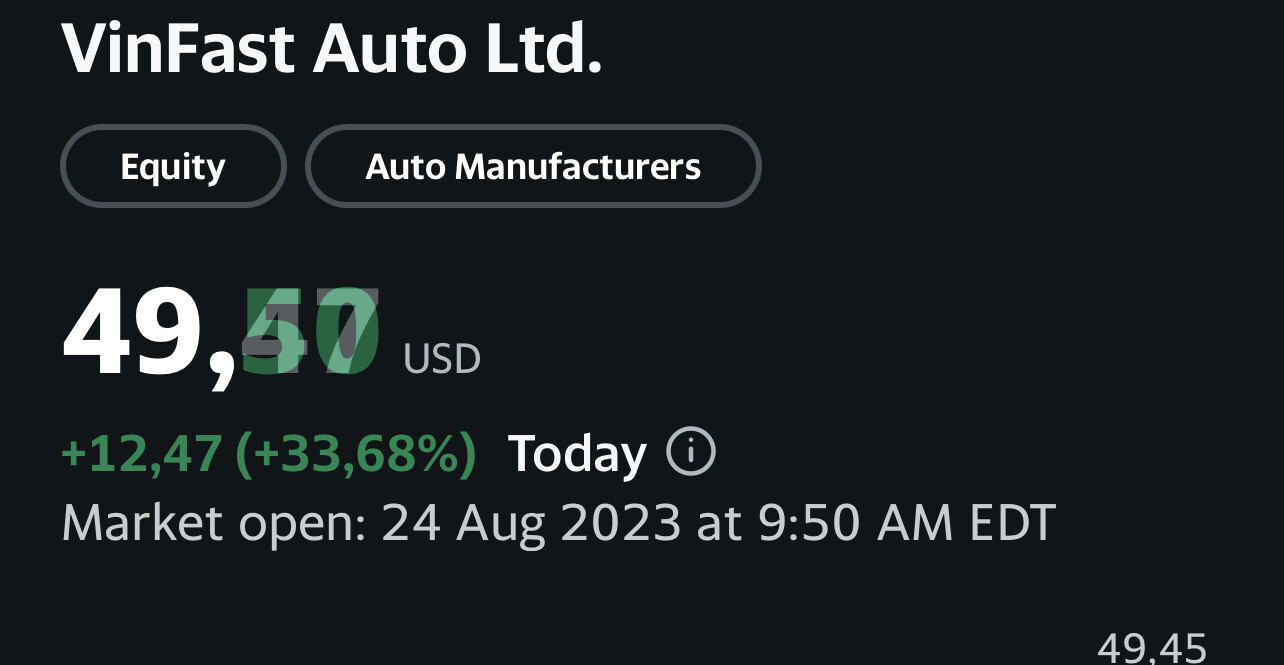Click the 49,45 chart axis value
Viewport: 1284px width, 665px height.
tap(1152, 648)
